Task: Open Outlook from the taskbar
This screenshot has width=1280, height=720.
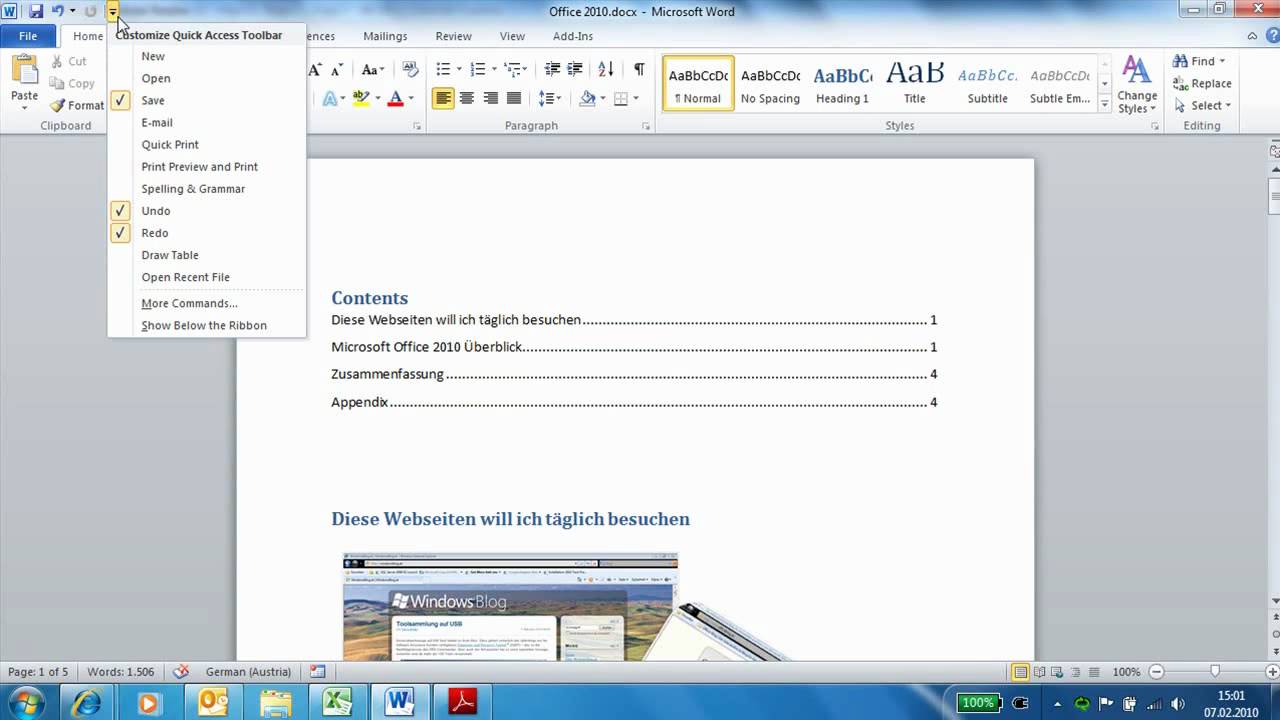Action: 212,702
